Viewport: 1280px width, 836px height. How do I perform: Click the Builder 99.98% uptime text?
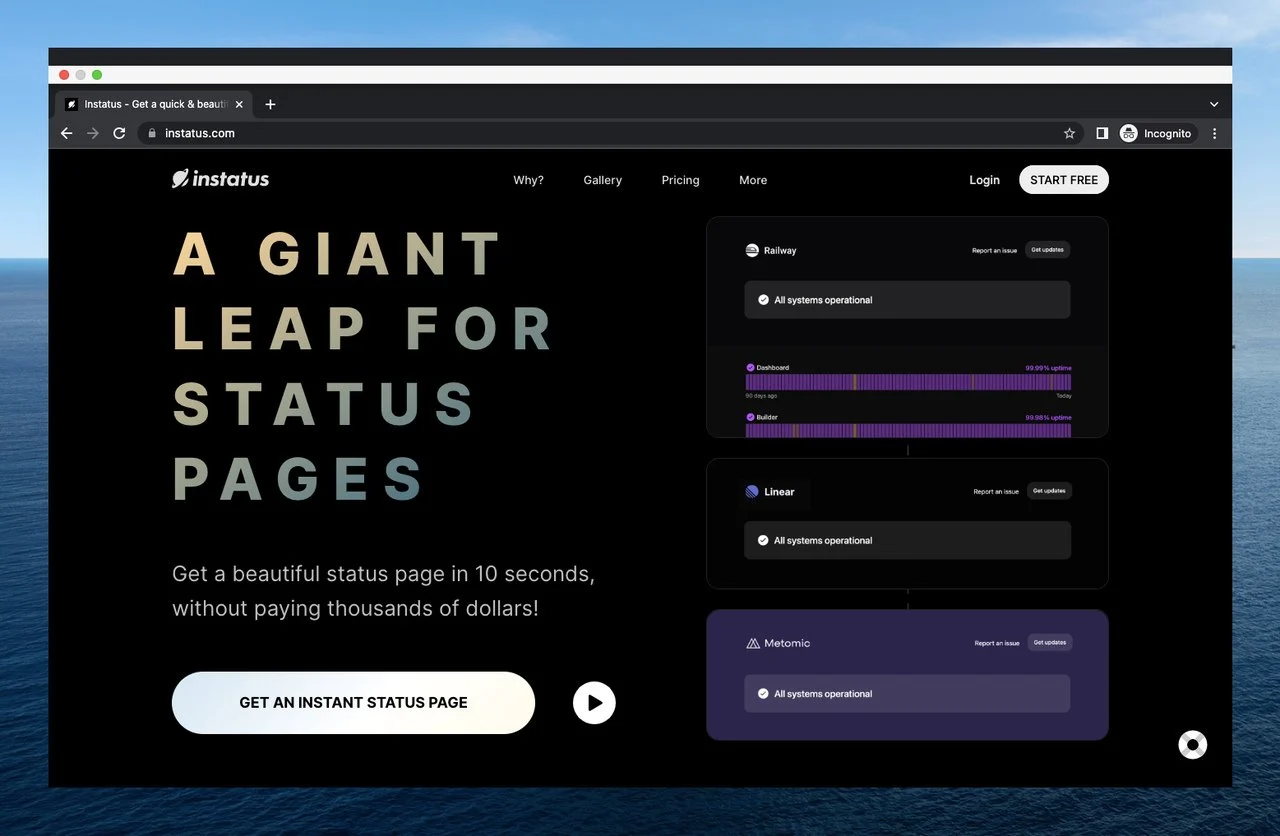pos(1048,418)
